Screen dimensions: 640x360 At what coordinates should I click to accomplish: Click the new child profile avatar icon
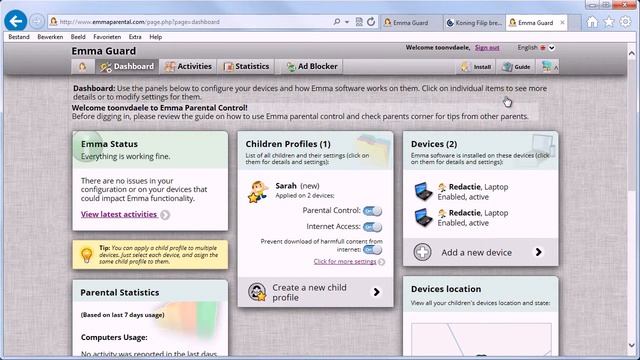coord(258,292)
